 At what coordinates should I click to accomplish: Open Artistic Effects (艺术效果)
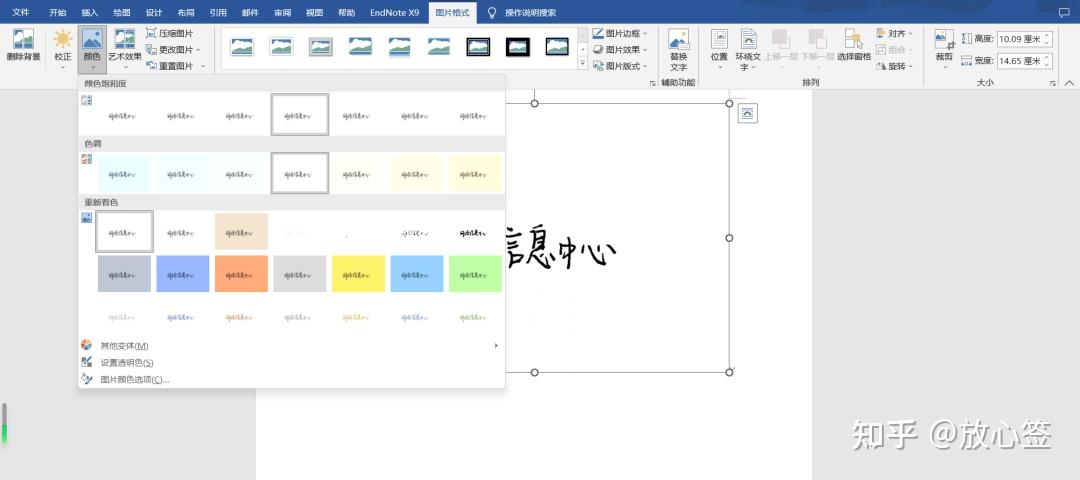click(125, 48)
